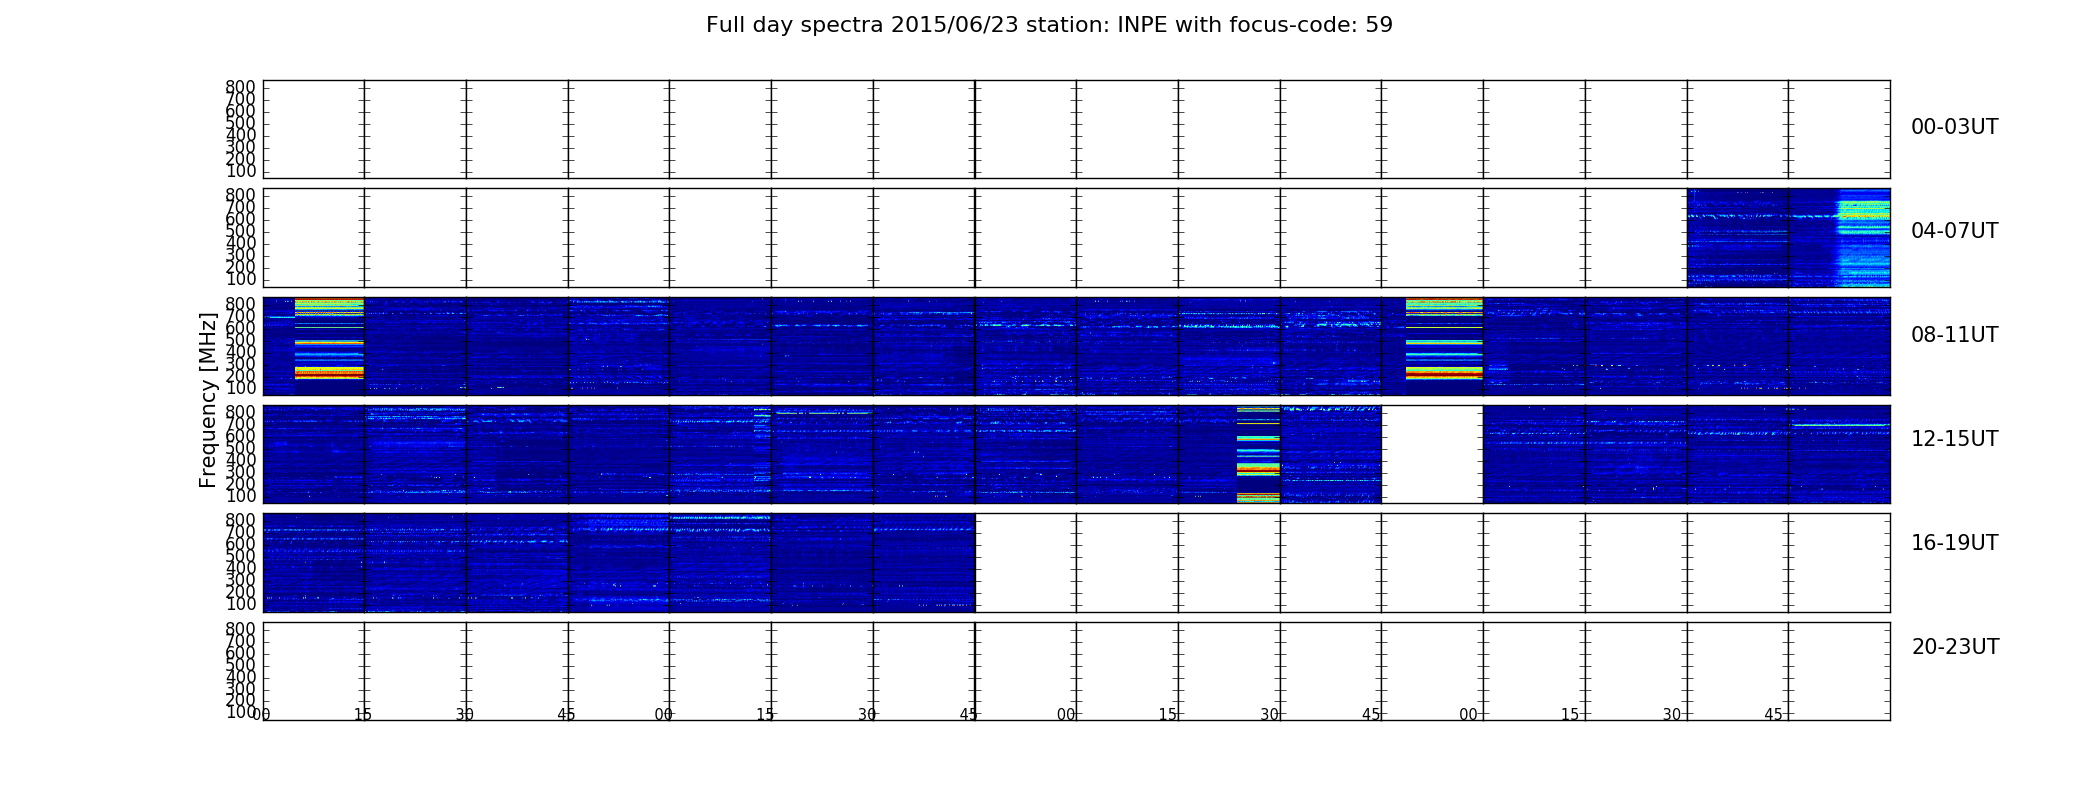
Task: Click the white data gap in the 12-15UT row
Action: click(x=1432, y=454)
